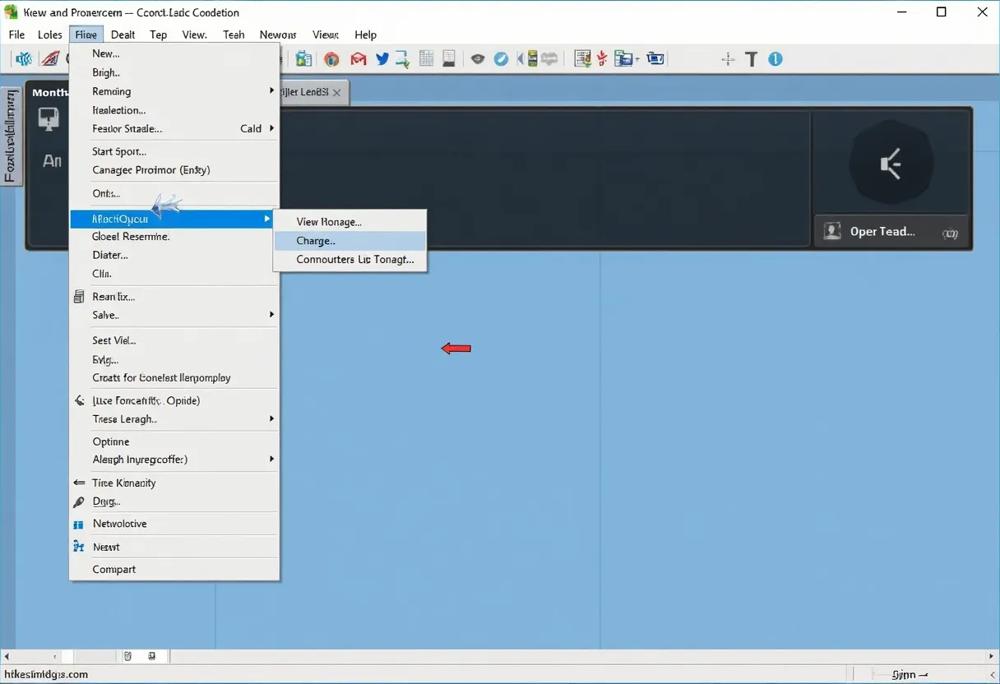The image size is (1000, 684).
Task: Click the horizontal scrollbar right arrow
Action: (991, 656)
